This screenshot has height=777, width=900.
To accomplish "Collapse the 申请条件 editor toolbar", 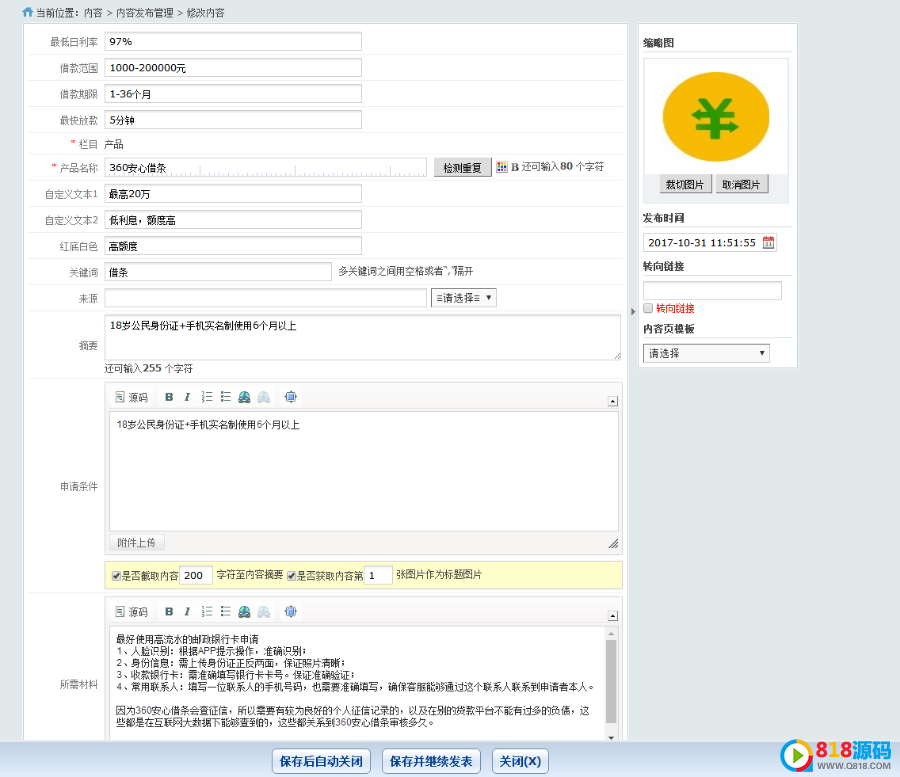I will (612, 401).
